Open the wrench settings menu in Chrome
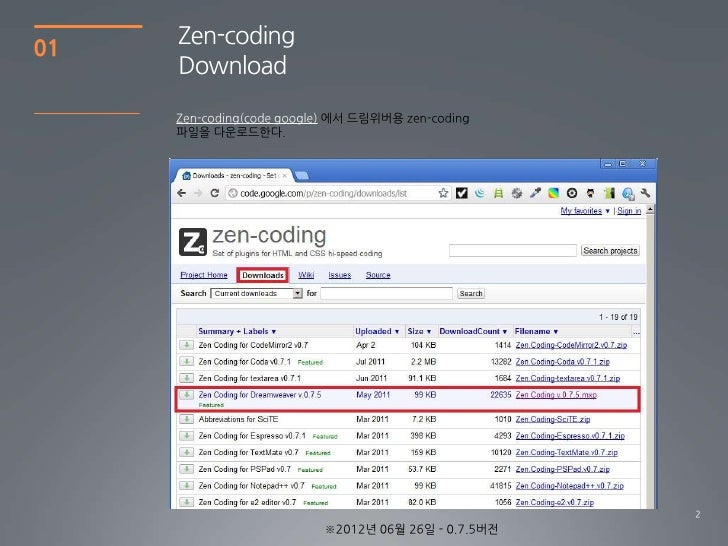The height and width of the screenshot is (546, 728). point(645,193)
